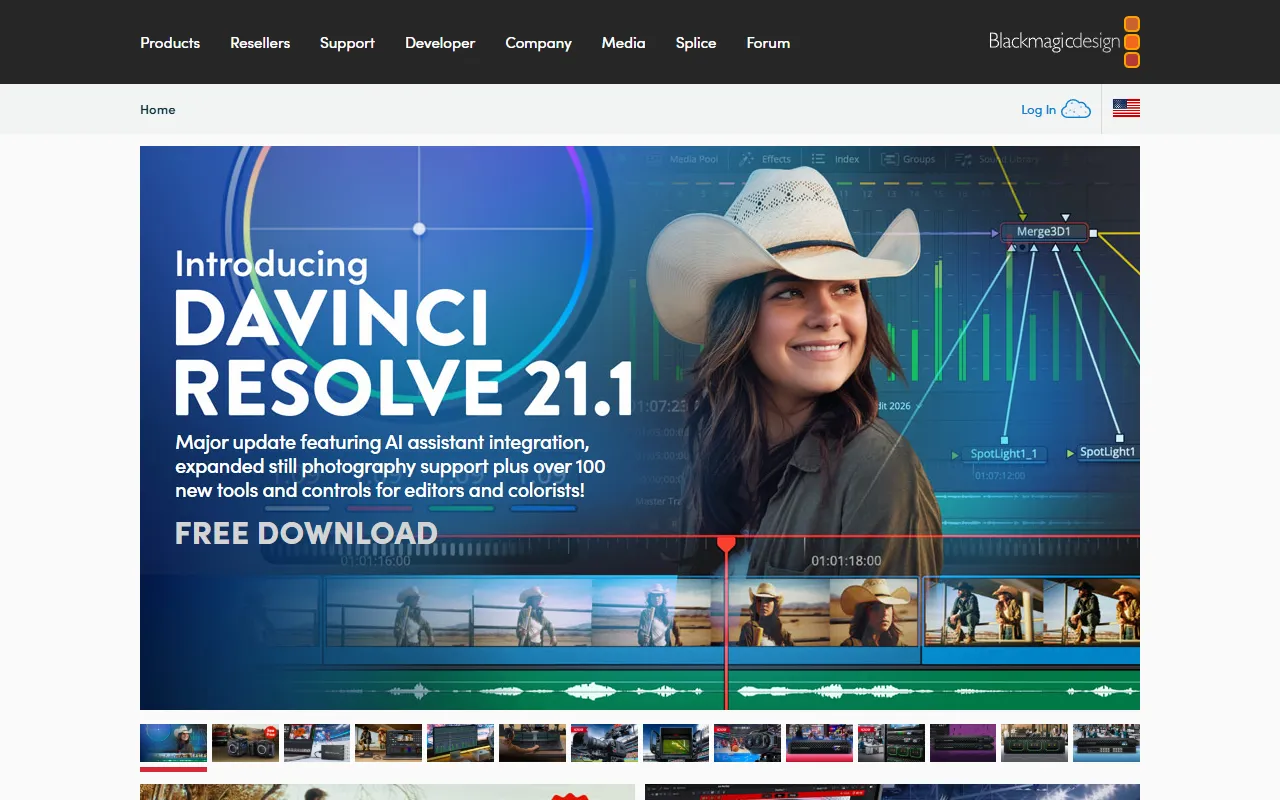Select the third carousel thumbnail
This screenshot has width=1280, height=800.
tap(317, 743)
